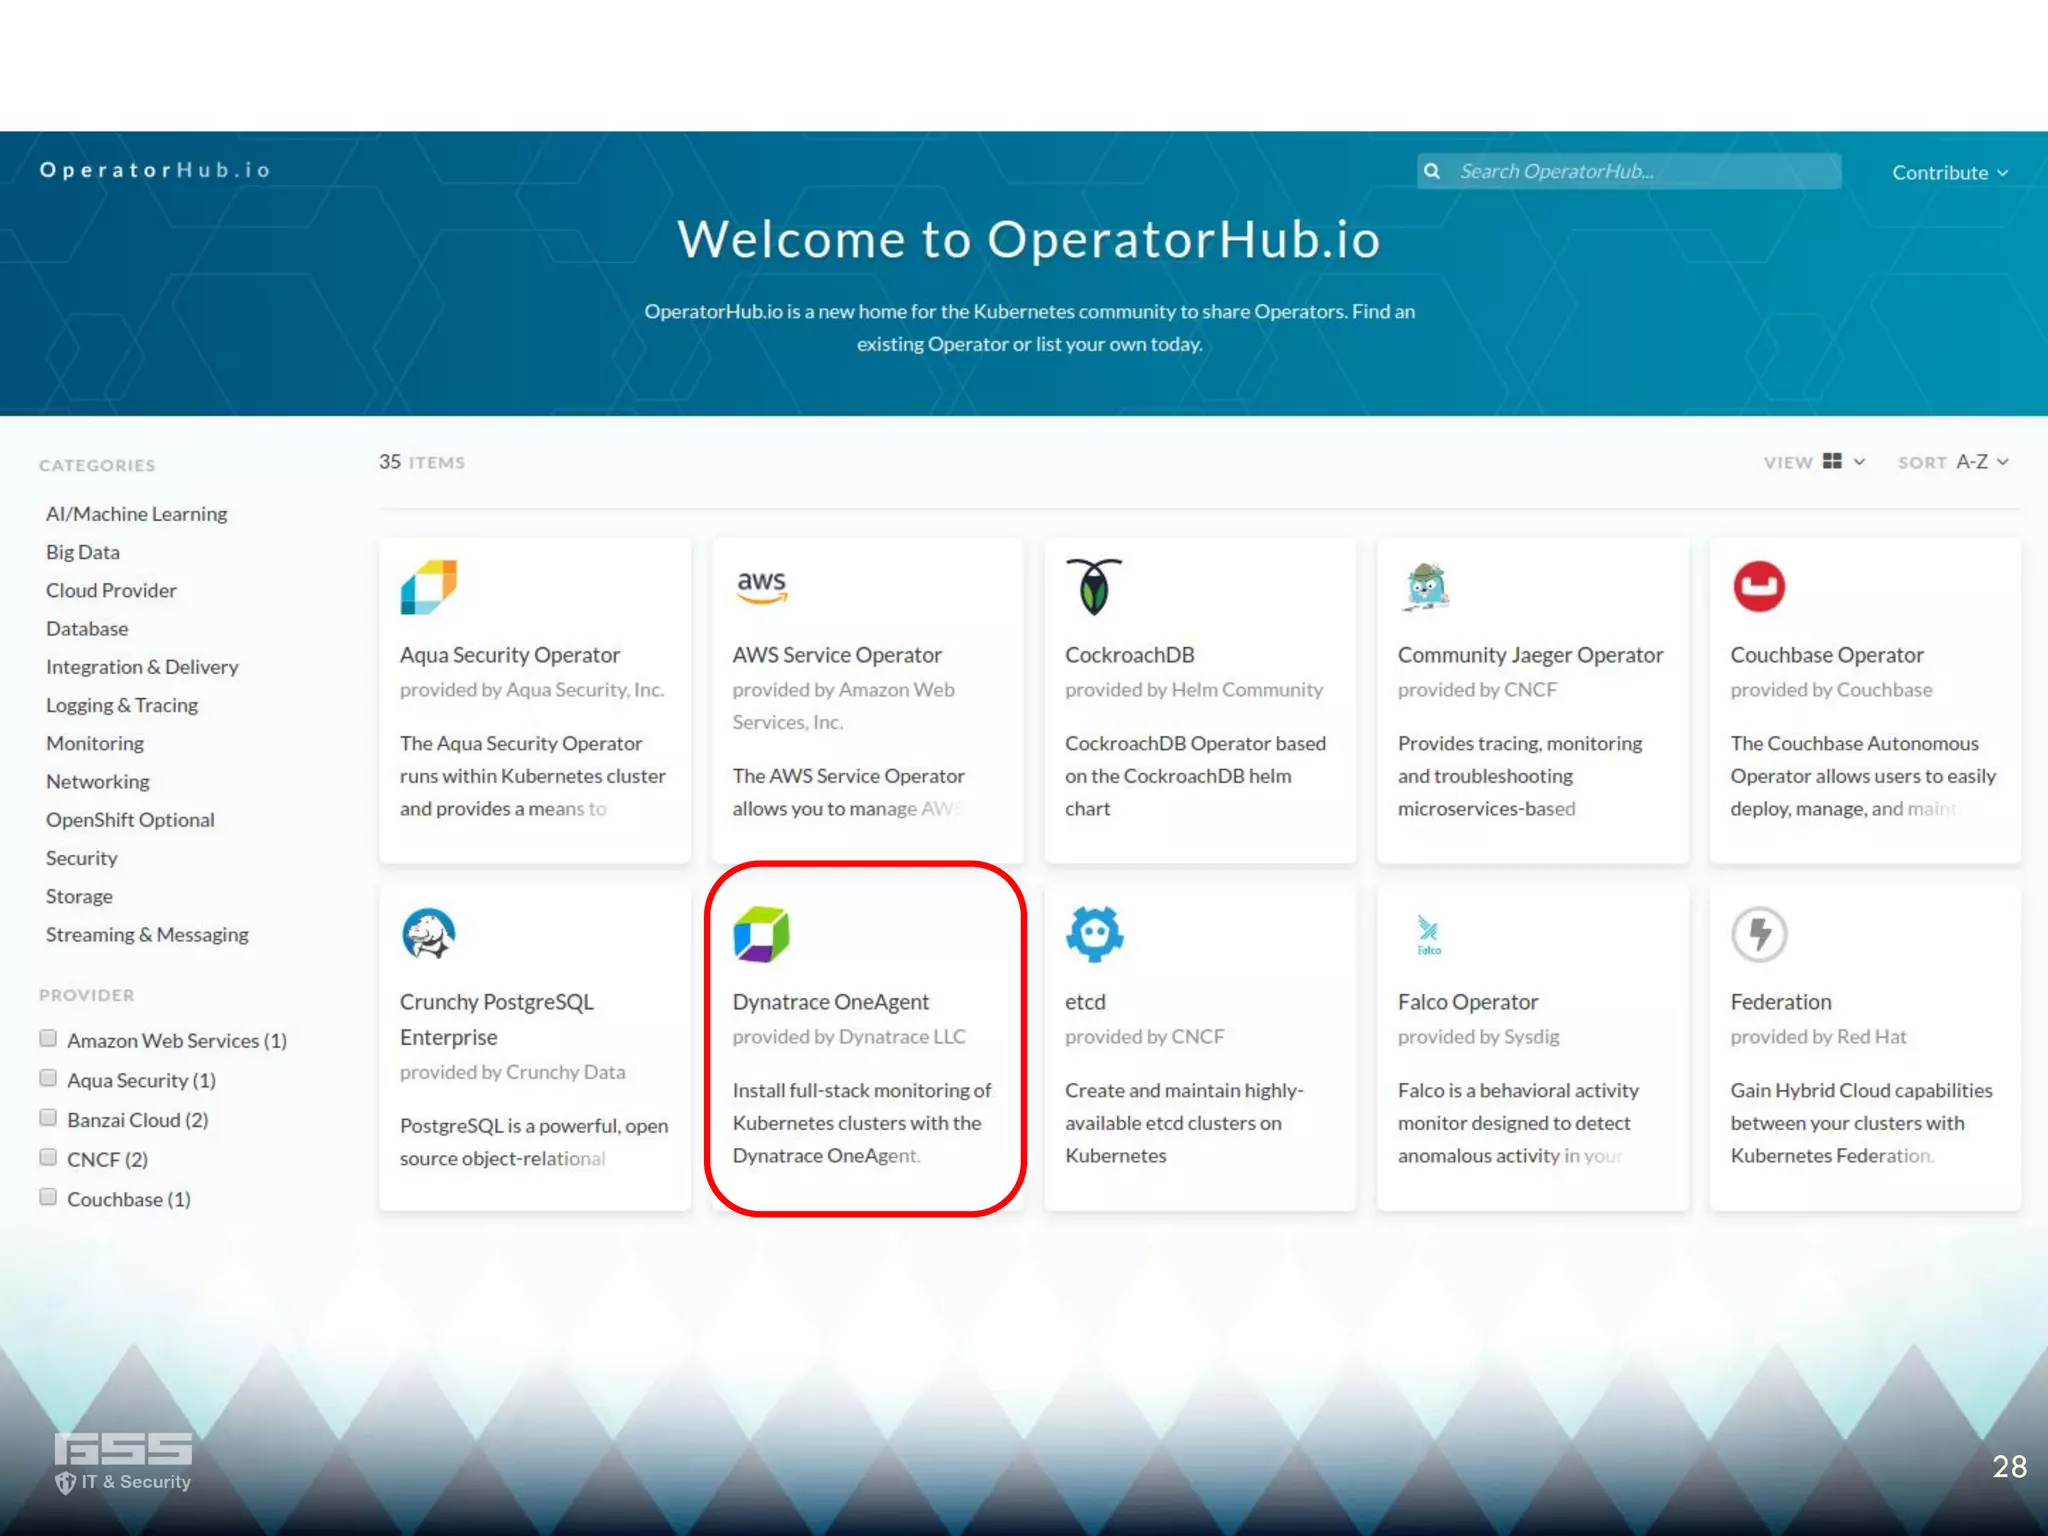Click the Dynatrace OneAgent cube icon
2048x1536 pixels.
coord(761,934)
